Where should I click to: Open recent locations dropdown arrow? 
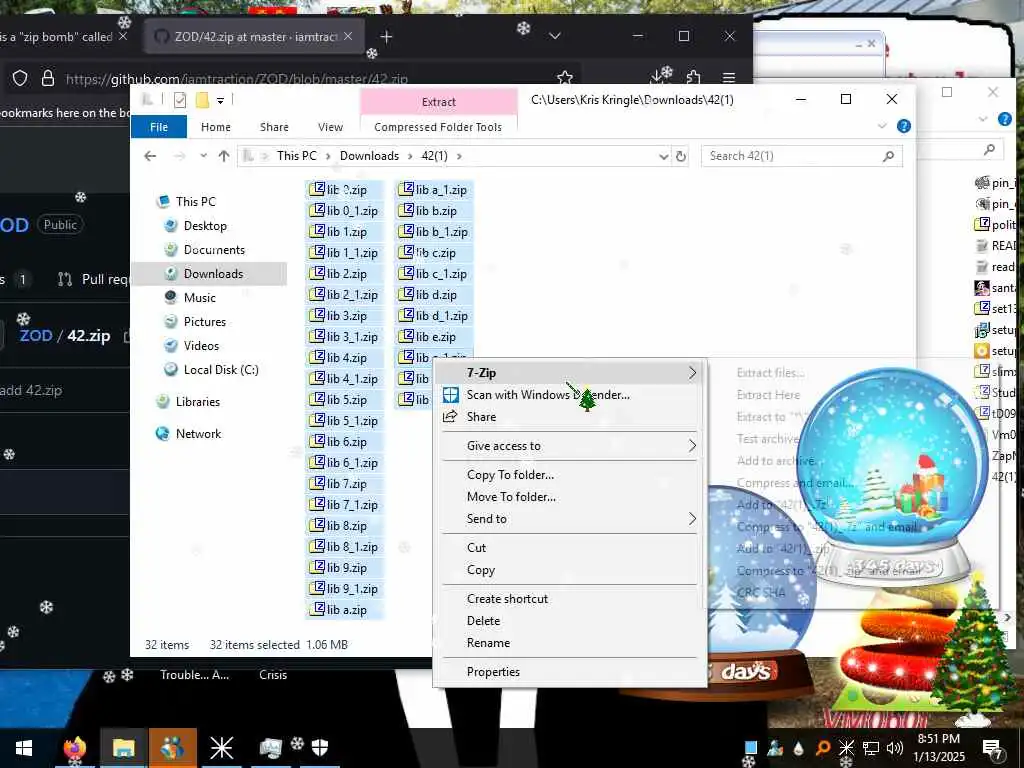coord(204,156)
